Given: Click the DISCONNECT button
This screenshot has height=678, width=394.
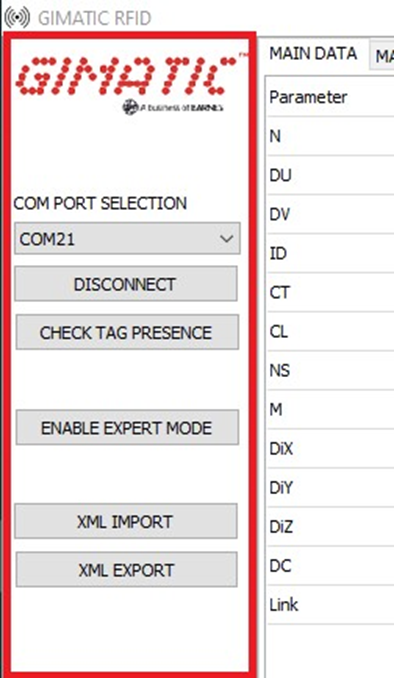Looking at the screenshot, I should [126, 284].
